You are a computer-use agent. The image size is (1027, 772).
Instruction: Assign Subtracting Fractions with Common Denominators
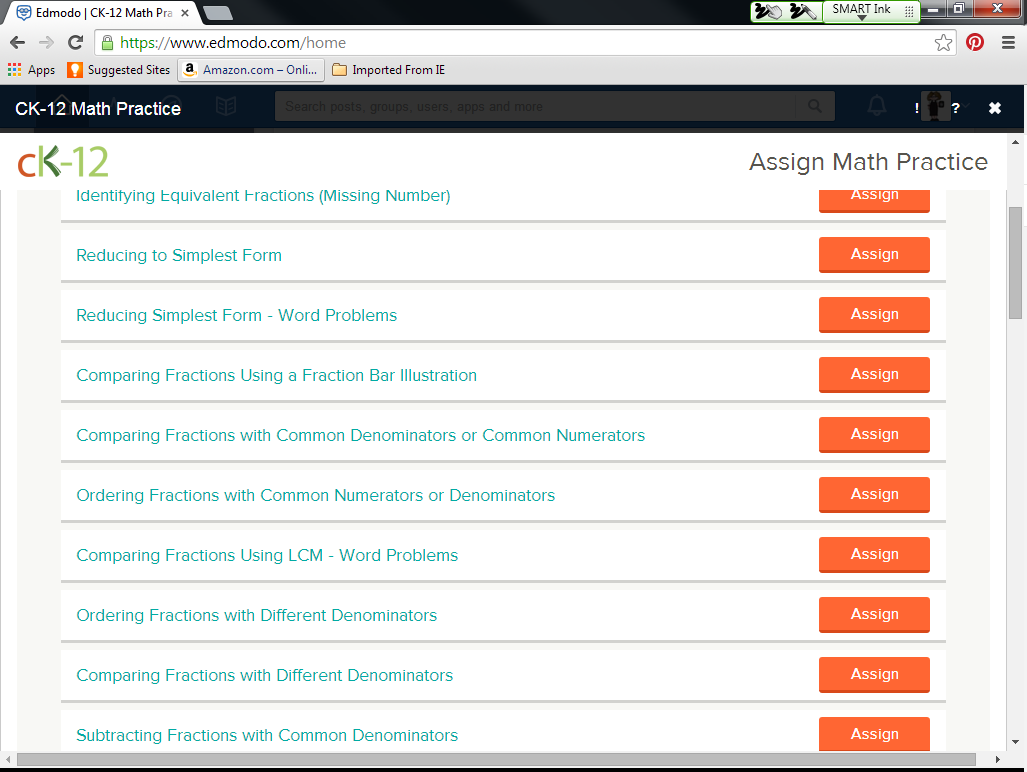pyautogui.click(x=874, y=734)
